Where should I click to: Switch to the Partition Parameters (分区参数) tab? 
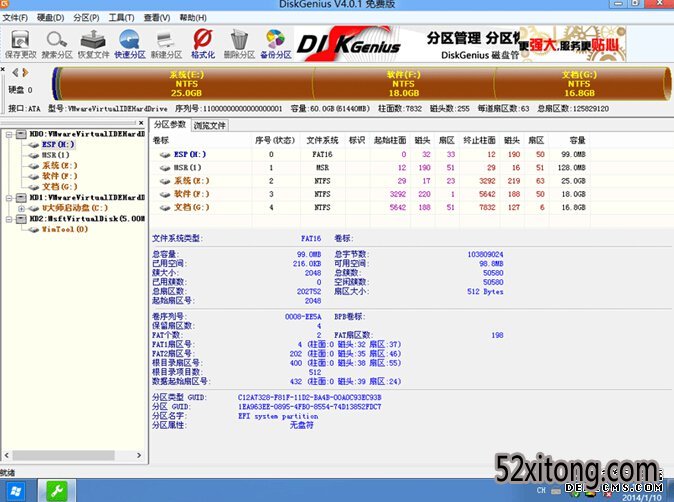point(170,124)
